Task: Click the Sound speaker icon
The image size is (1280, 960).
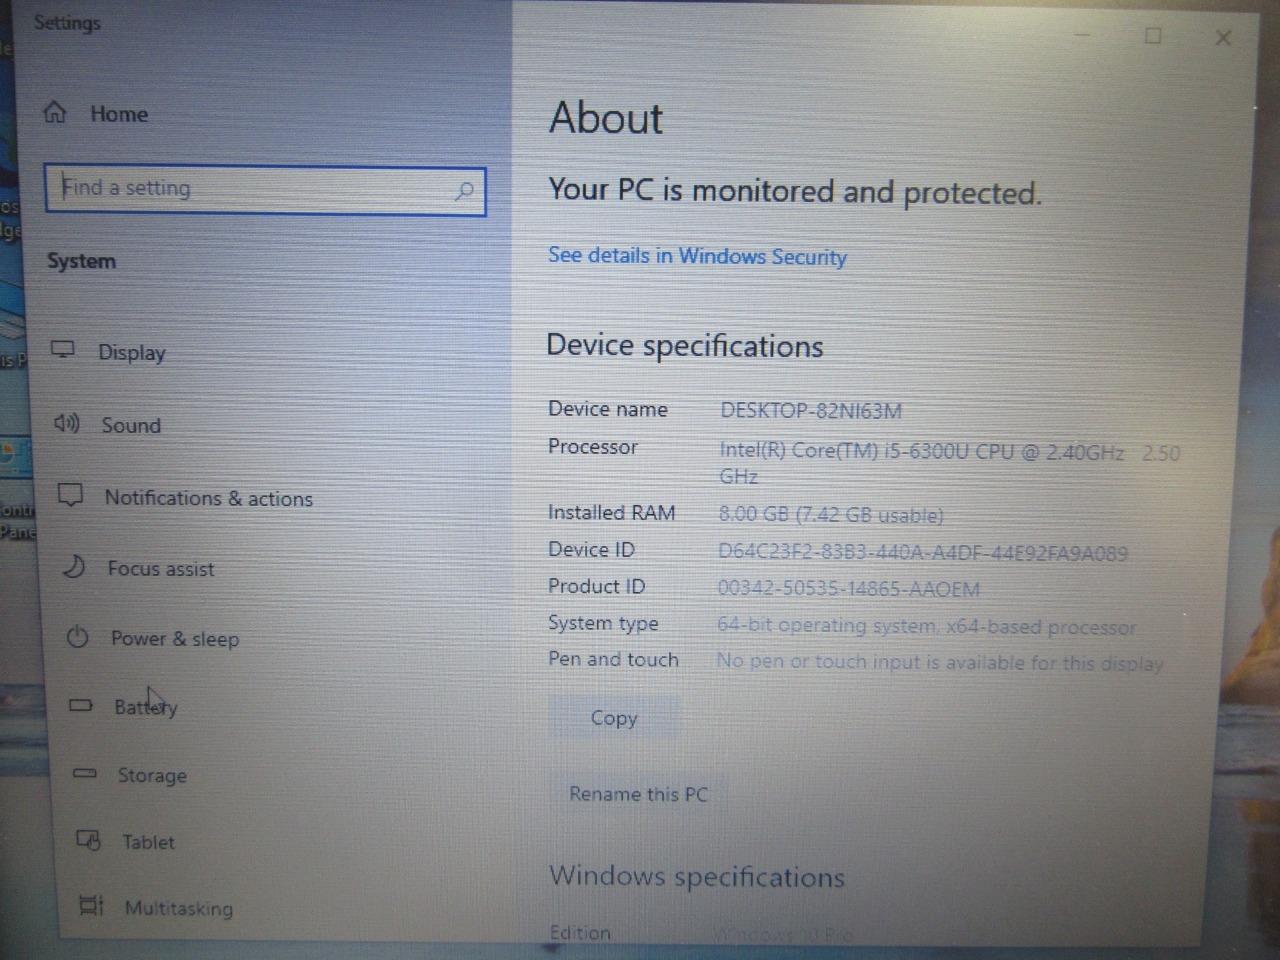Action: [67, 423]
